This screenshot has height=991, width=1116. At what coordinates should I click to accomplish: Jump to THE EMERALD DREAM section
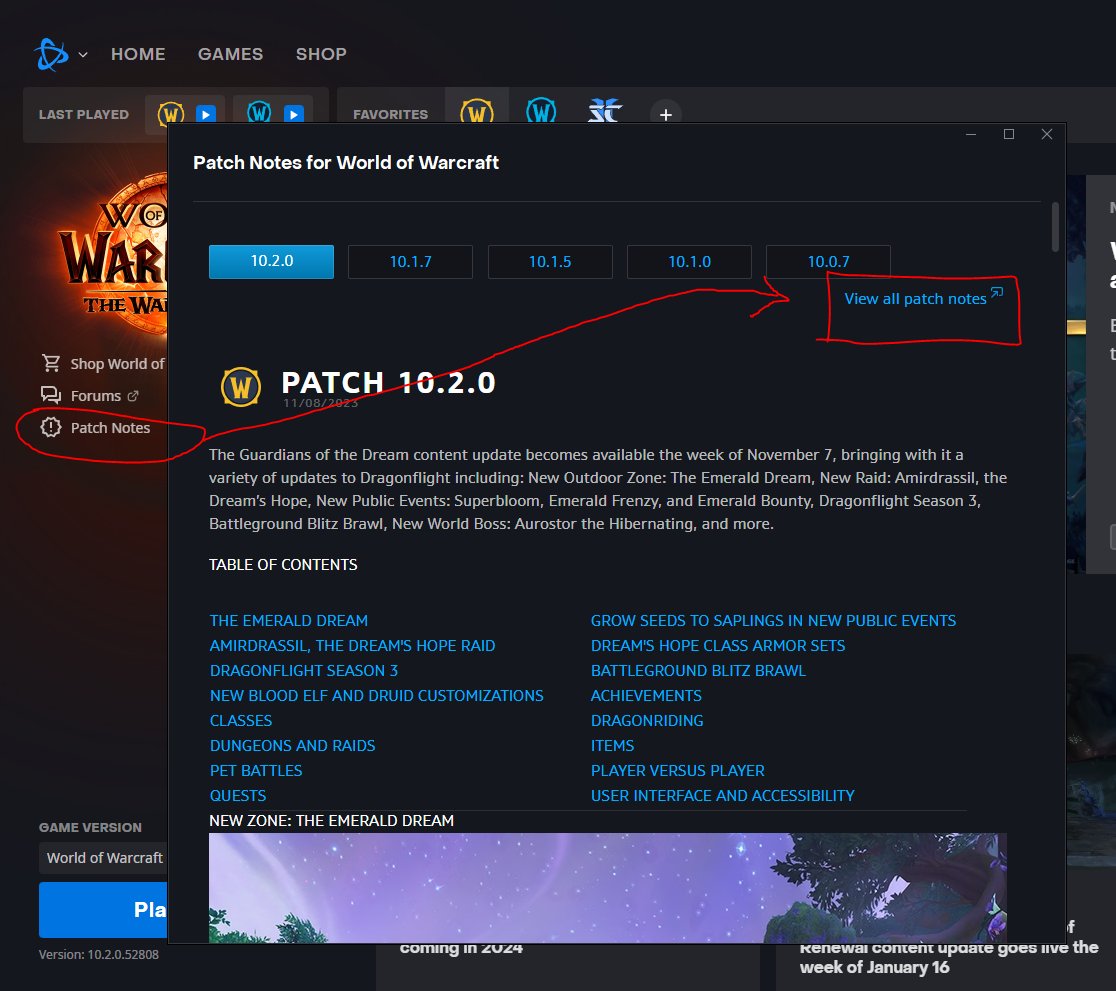coord(288,621)
